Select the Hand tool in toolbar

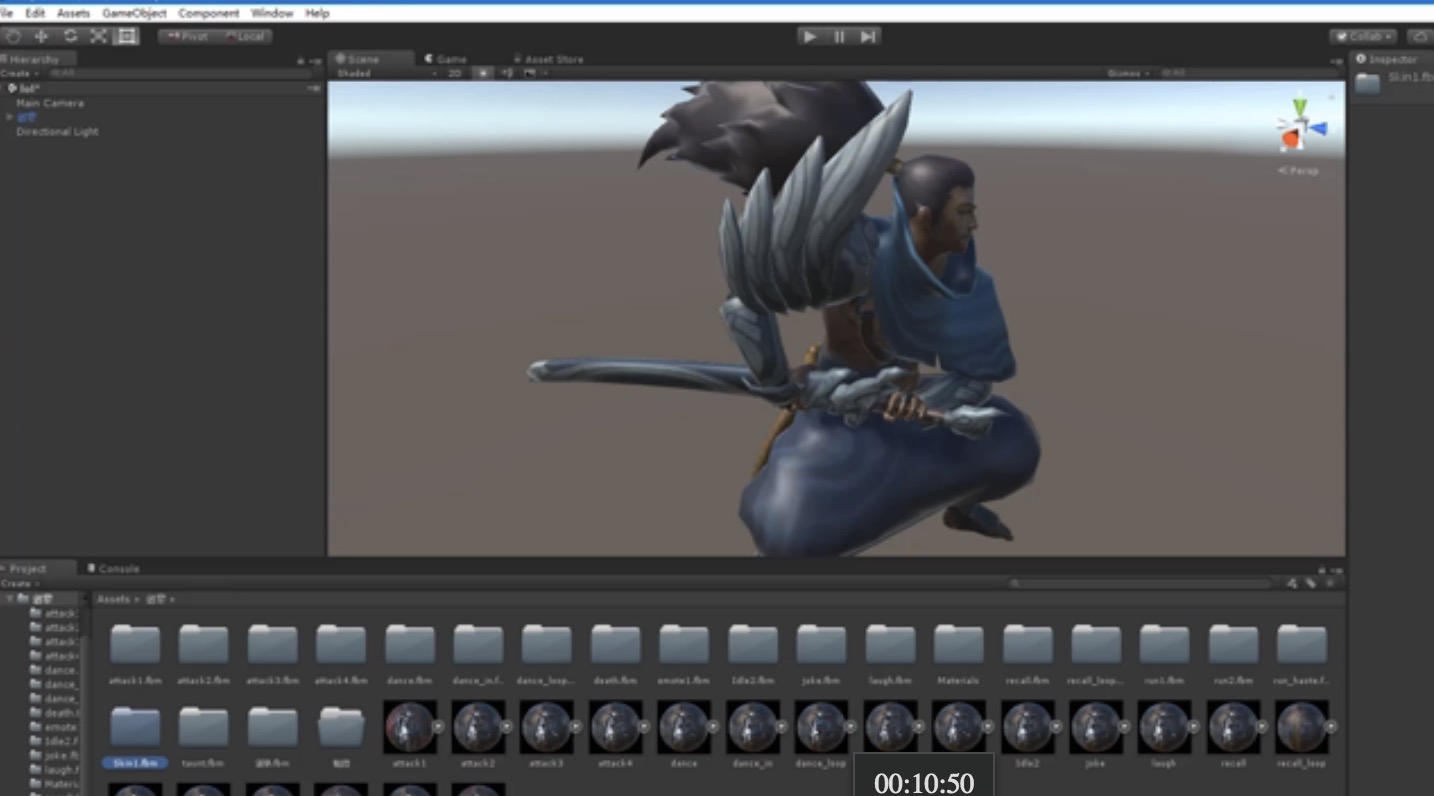point(14,36)
